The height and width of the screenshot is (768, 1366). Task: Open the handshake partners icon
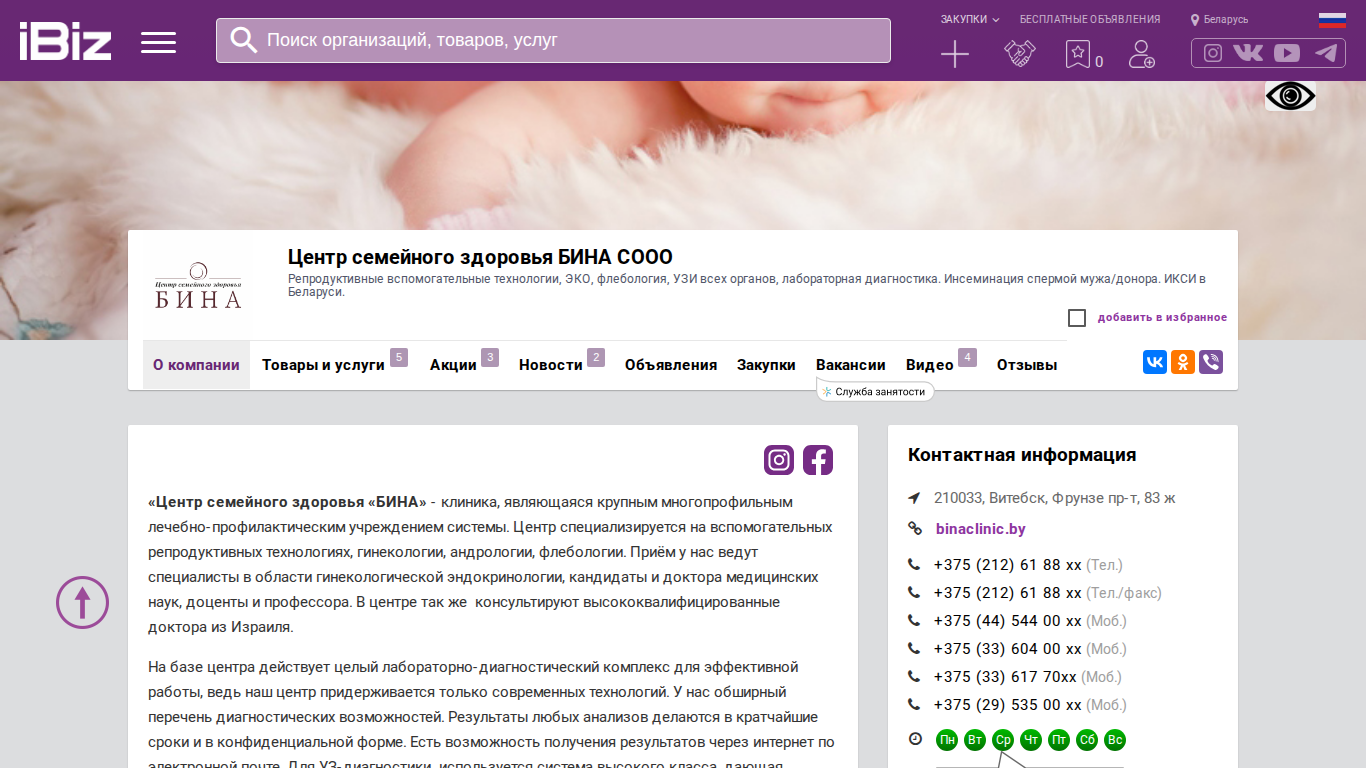tap(1020, 54)
